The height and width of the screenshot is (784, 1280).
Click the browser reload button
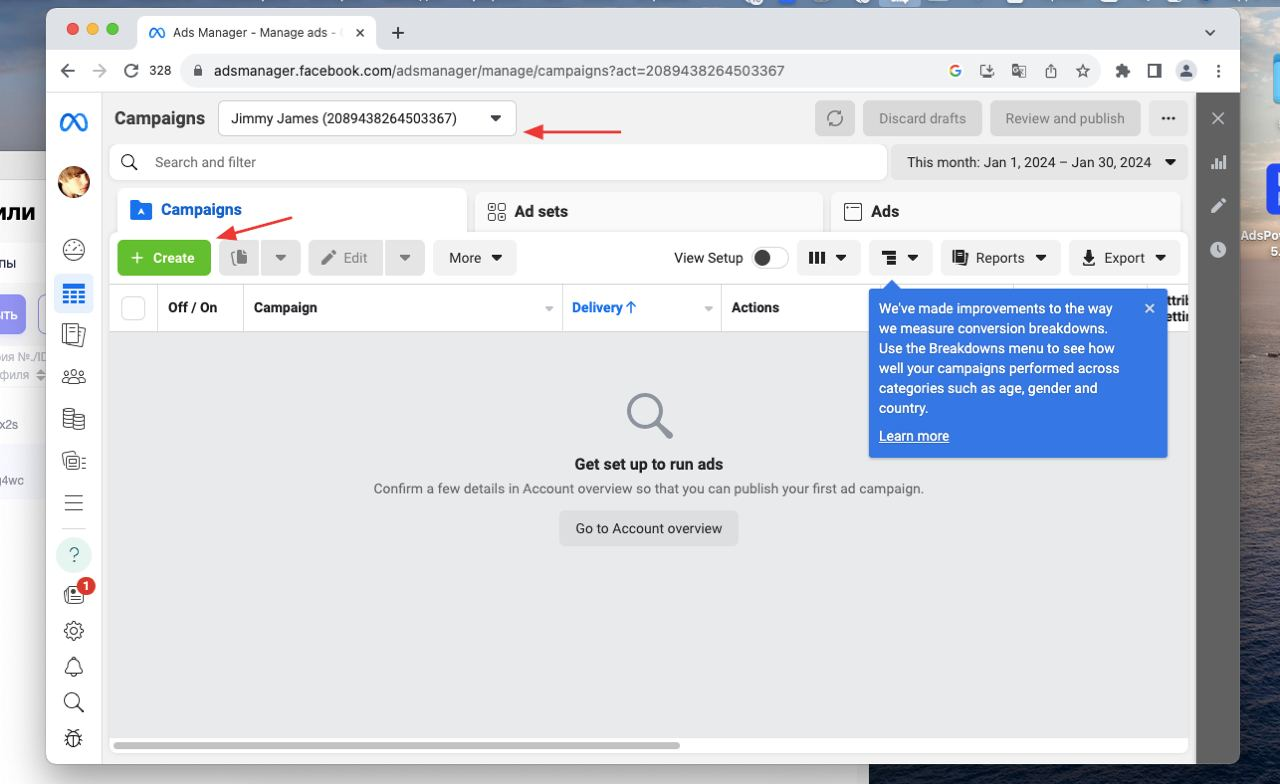(x=131, y=71)
